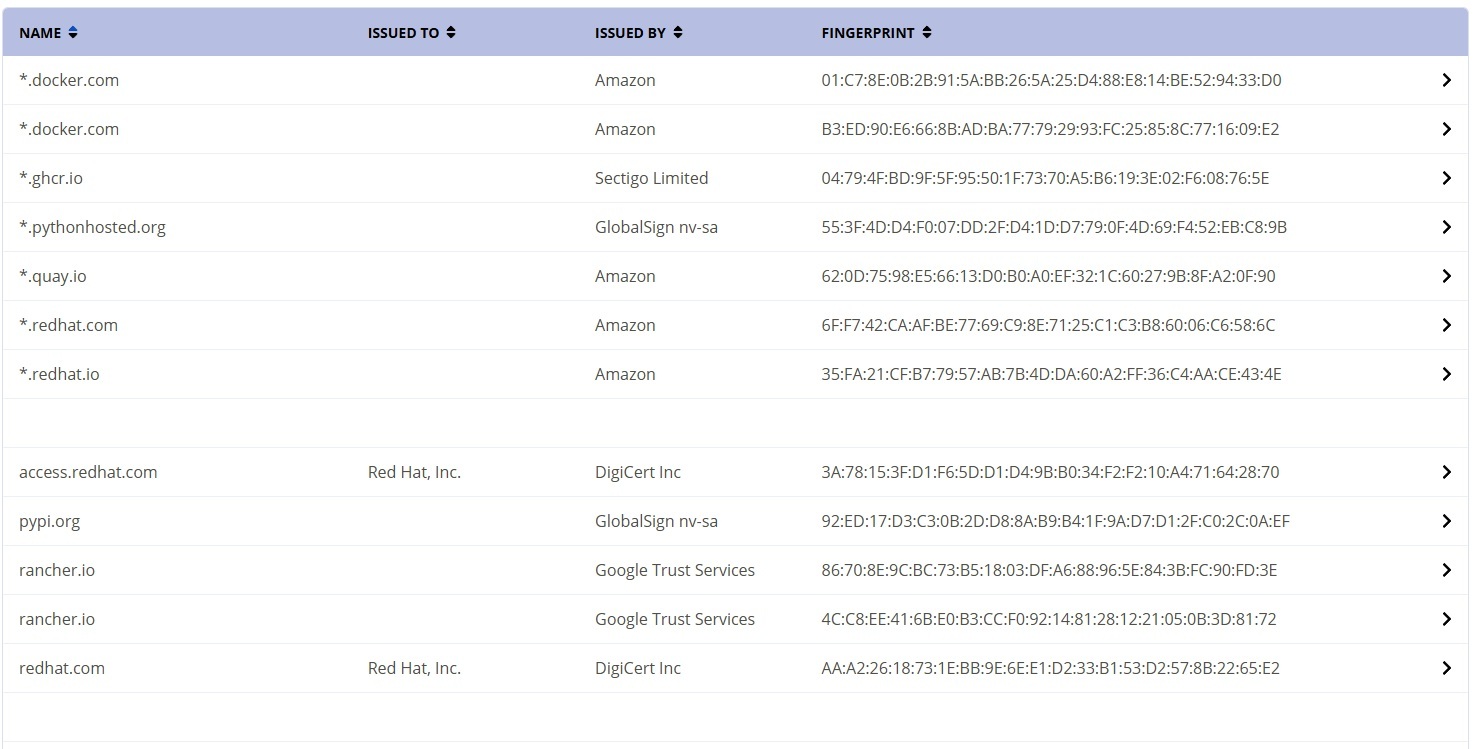Viewport: 1473px width, 749px height.
Task: Sort by the Issued To column arrows
Action: click(x=451, y=33)
